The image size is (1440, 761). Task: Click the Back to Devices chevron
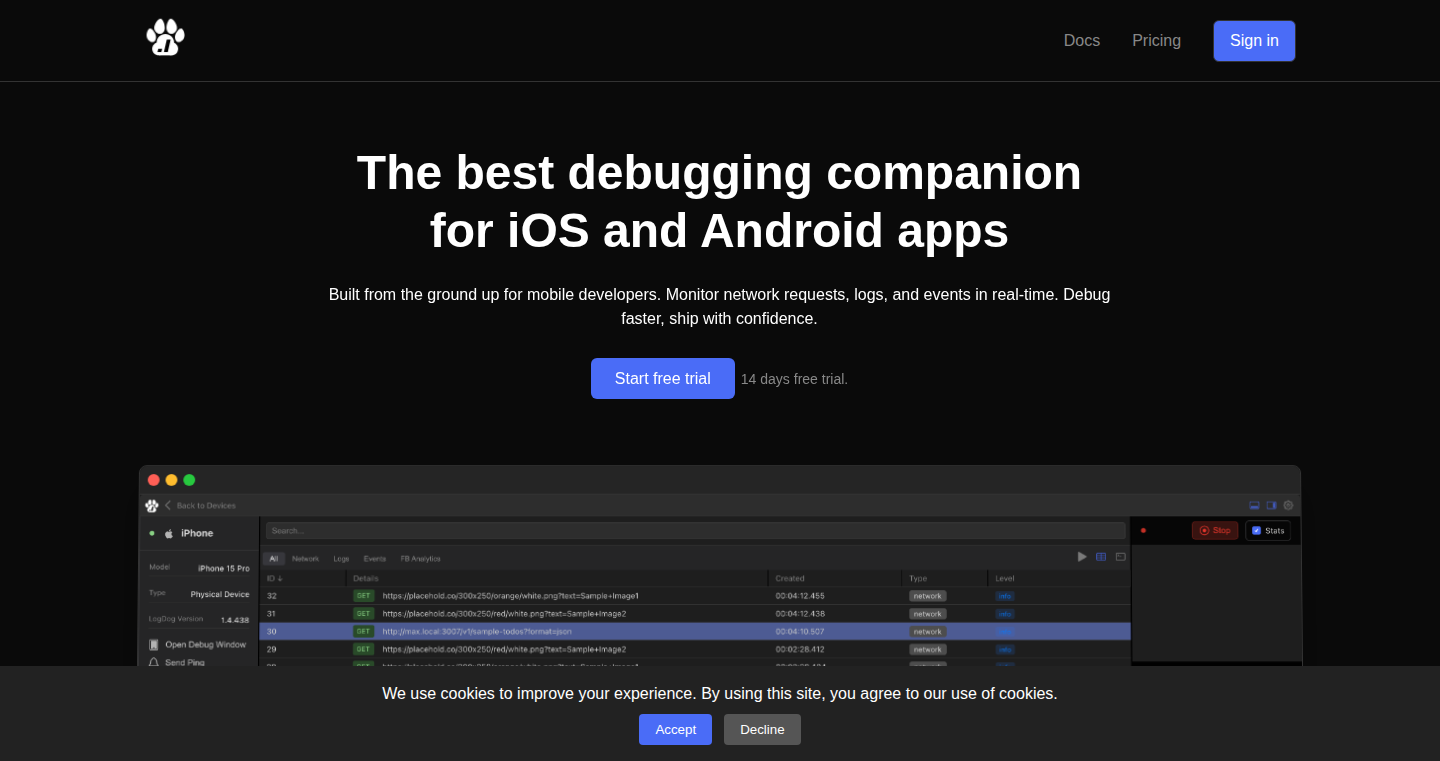point(168,506)
